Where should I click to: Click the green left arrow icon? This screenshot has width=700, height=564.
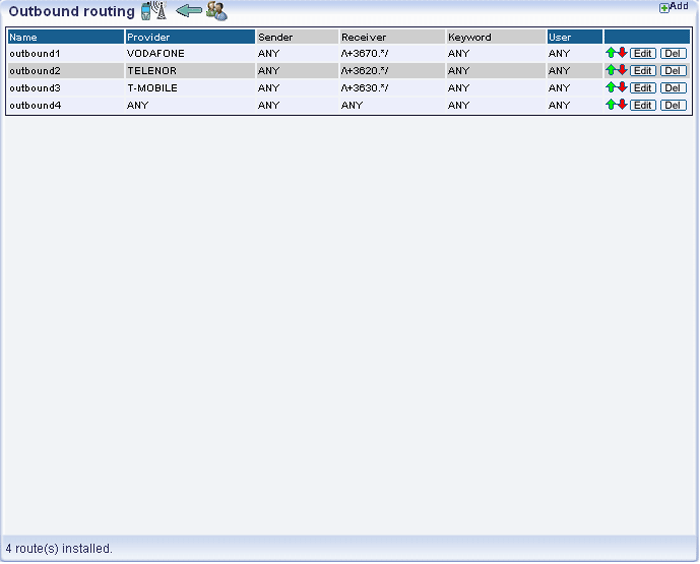(x=188, y=12)
